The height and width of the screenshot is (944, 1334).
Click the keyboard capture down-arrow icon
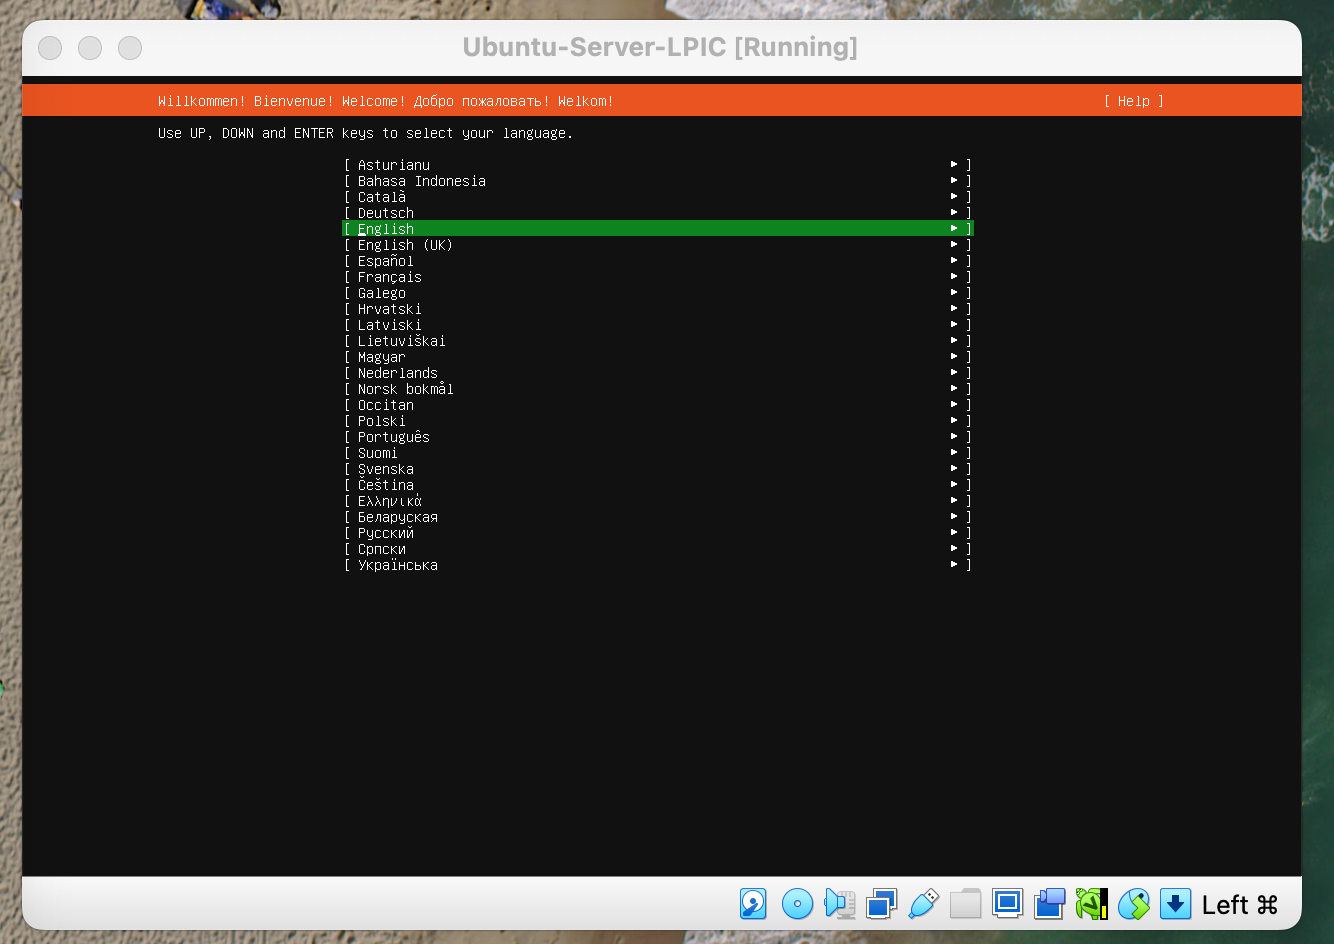[1176, 904]
